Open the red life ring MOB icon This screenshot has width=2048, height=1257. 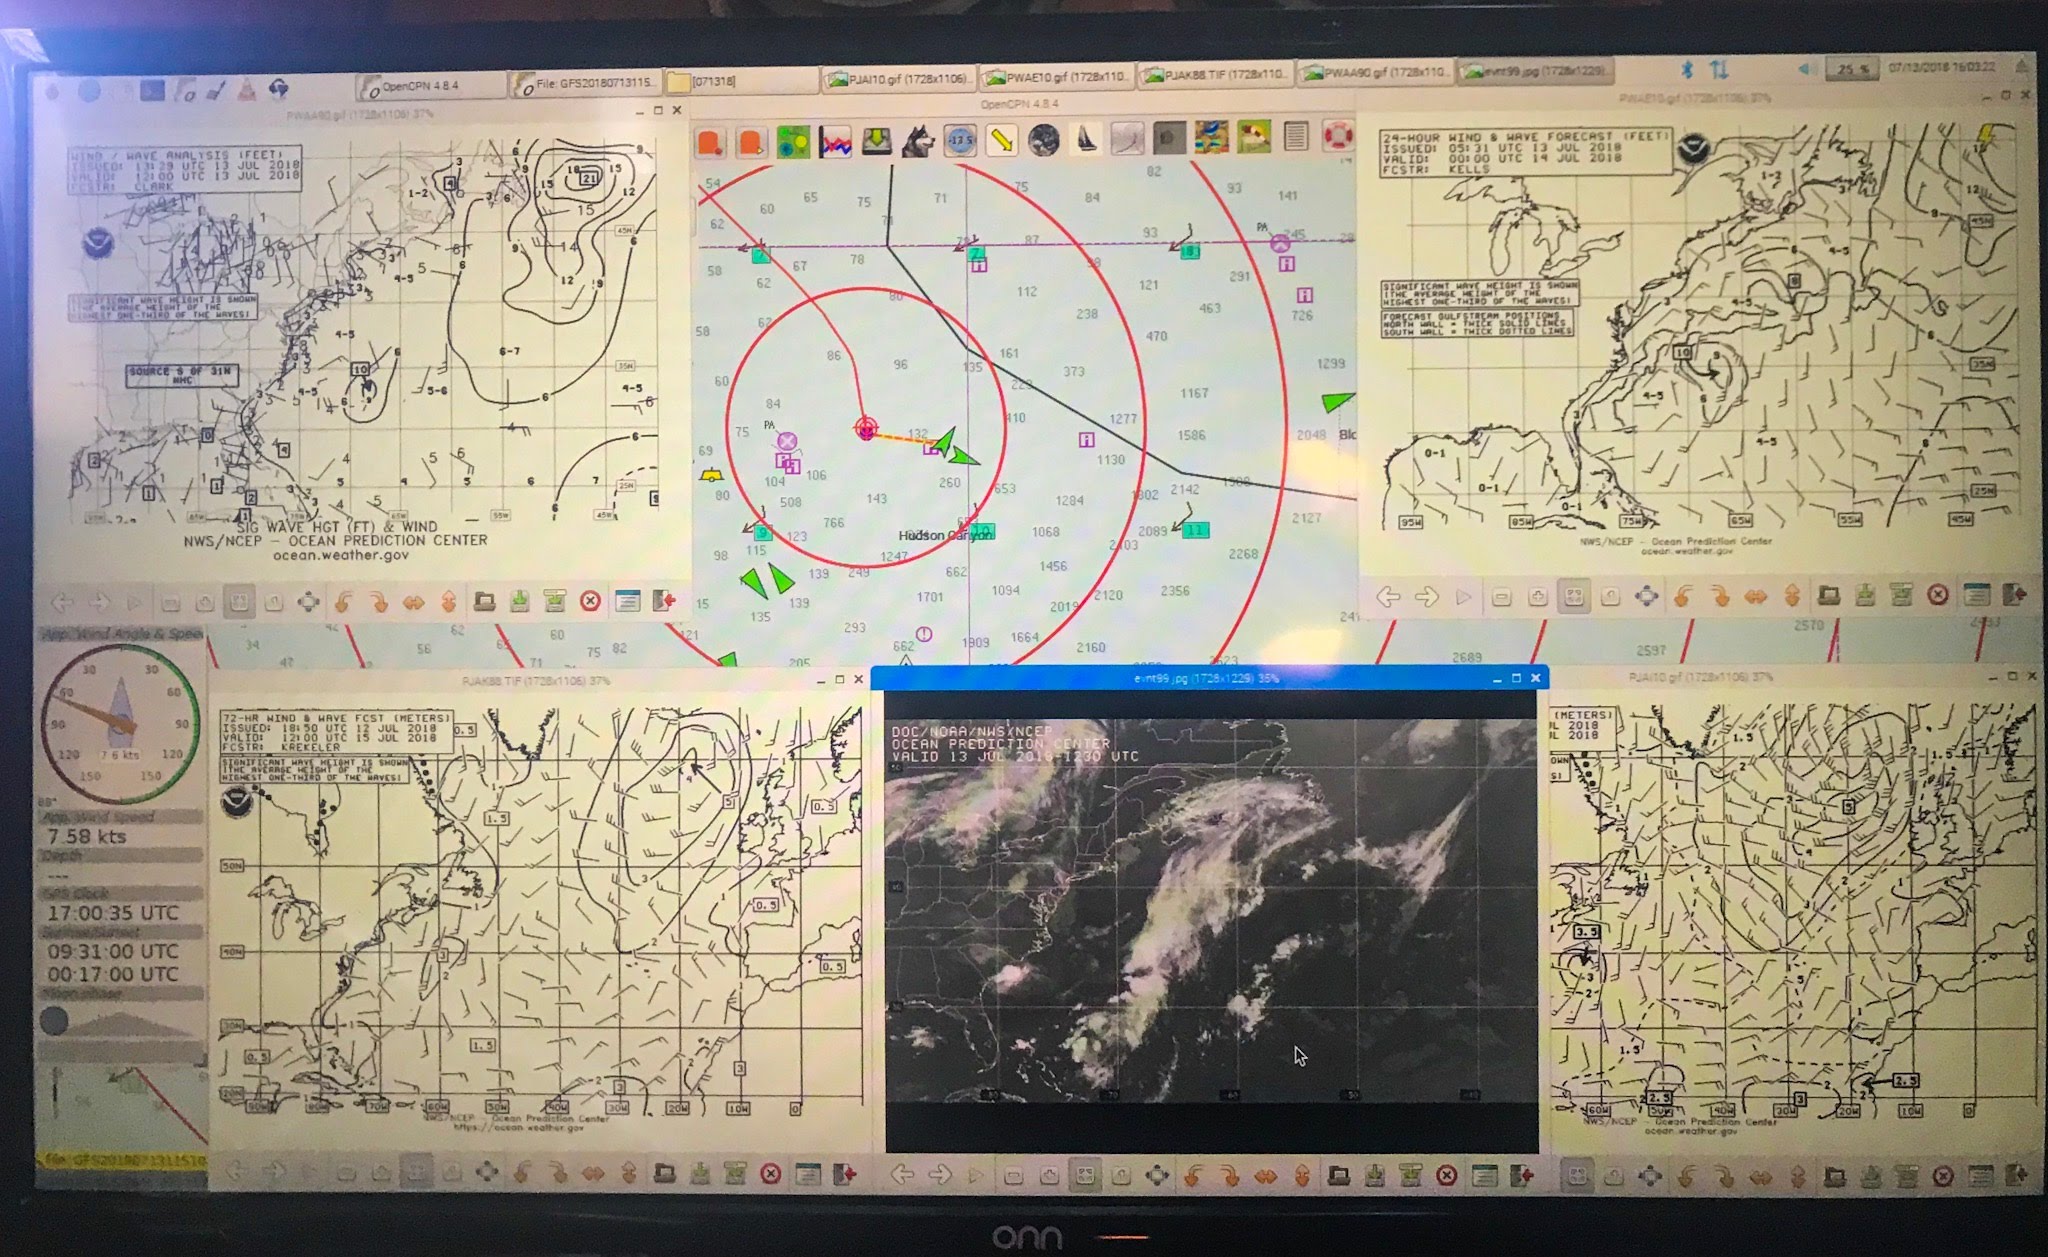coord(1337,135)
